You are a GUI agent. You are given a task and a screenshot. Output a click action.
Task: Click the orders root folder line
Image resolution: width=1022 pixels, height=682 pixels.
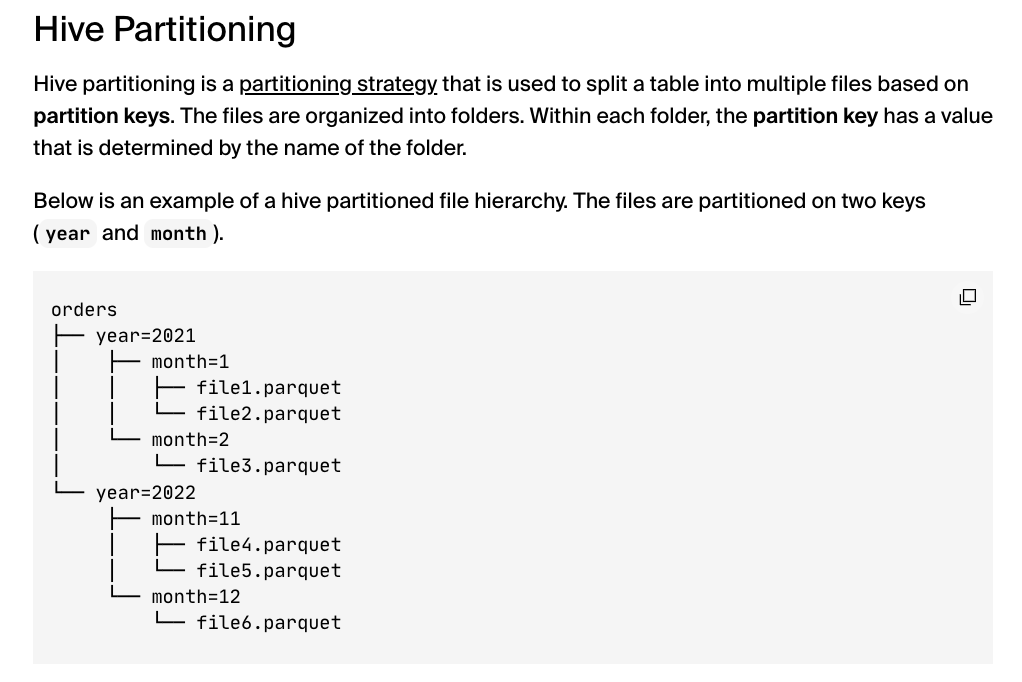[84, 310]
